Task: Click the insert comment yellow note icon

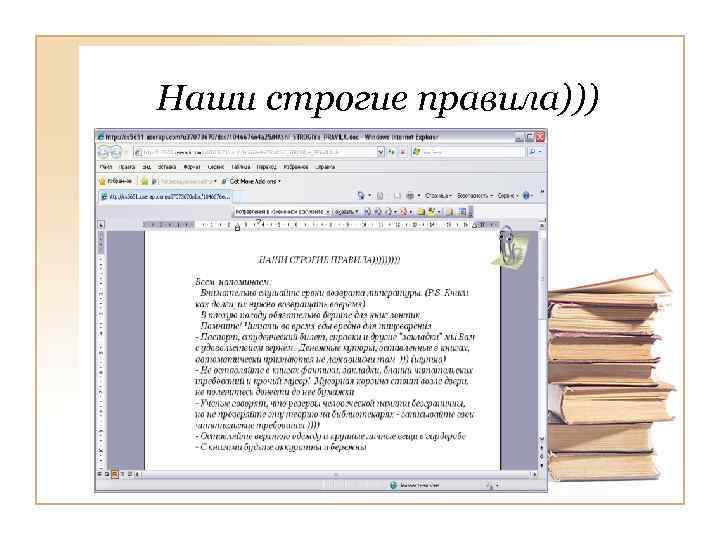Action: point(421,212)
